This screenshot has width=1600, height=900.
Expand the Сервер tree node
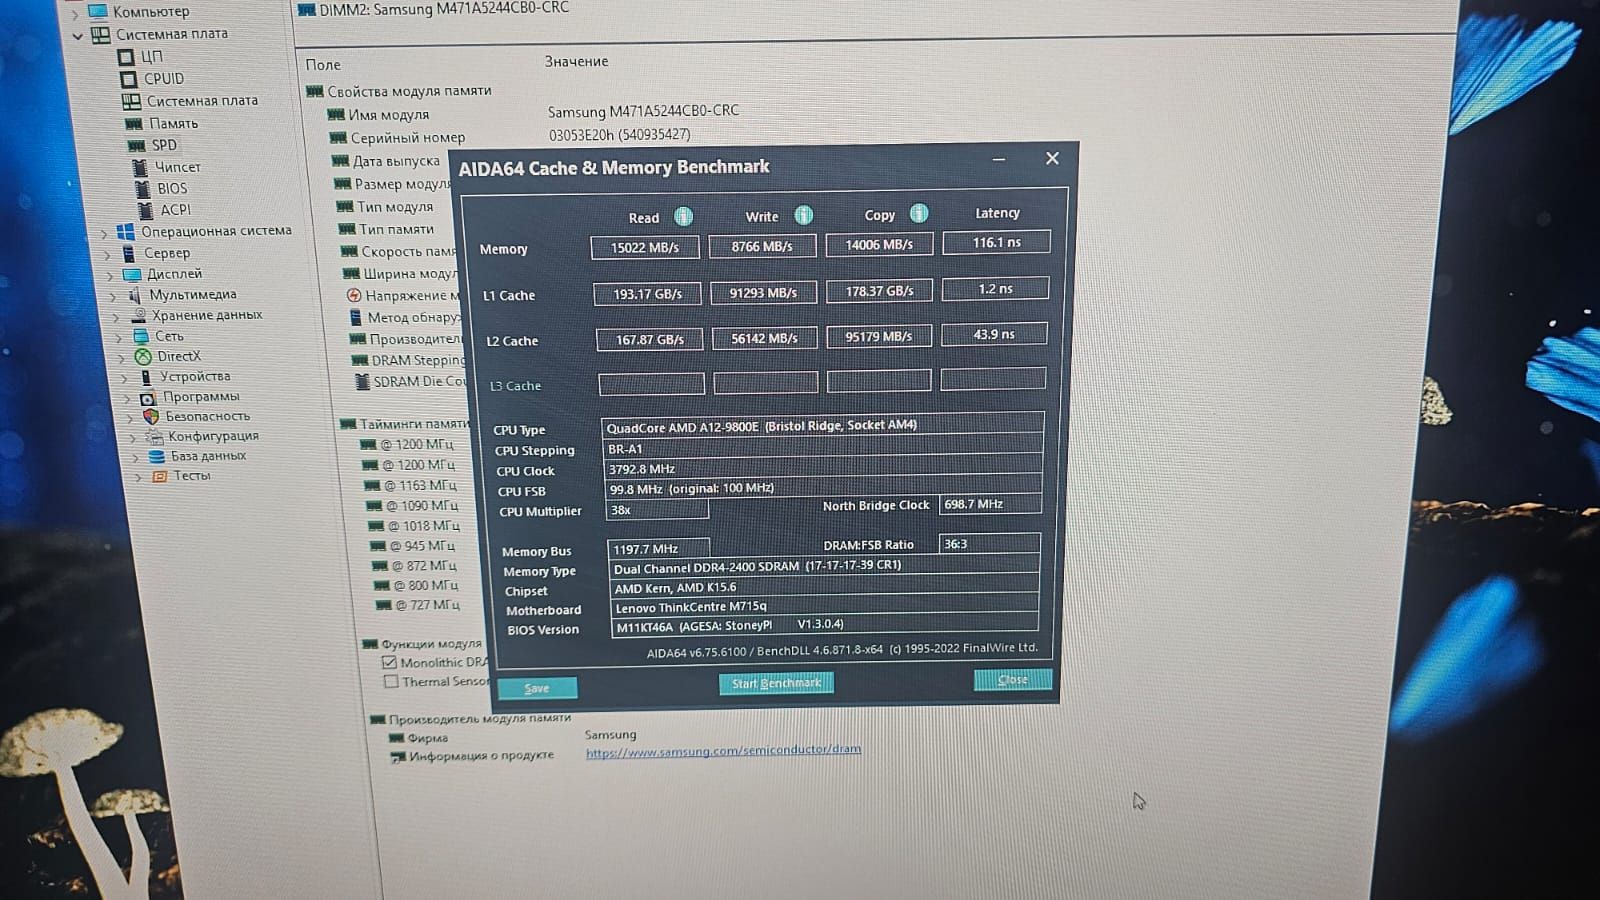click(x=107, y=254)
